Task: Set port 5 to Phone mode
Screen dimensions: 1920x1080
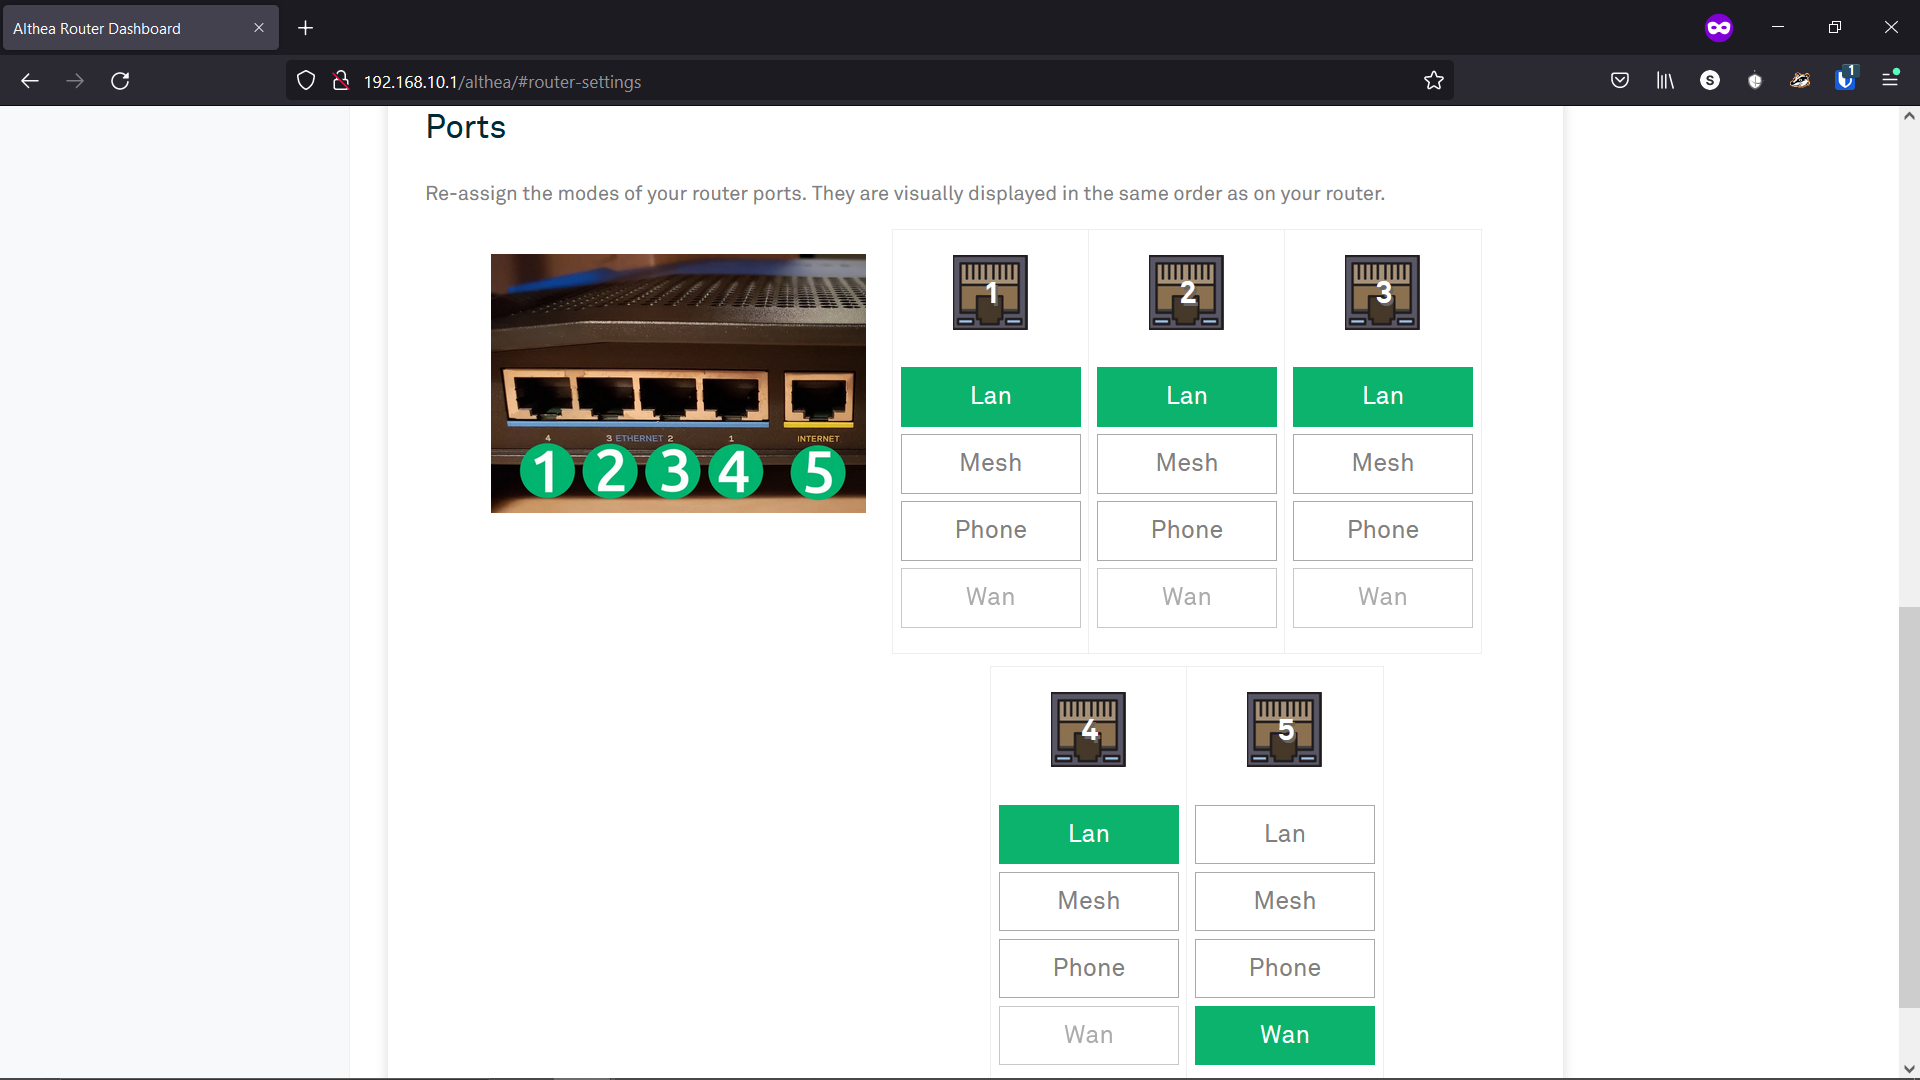Action: click(1284, 969)
